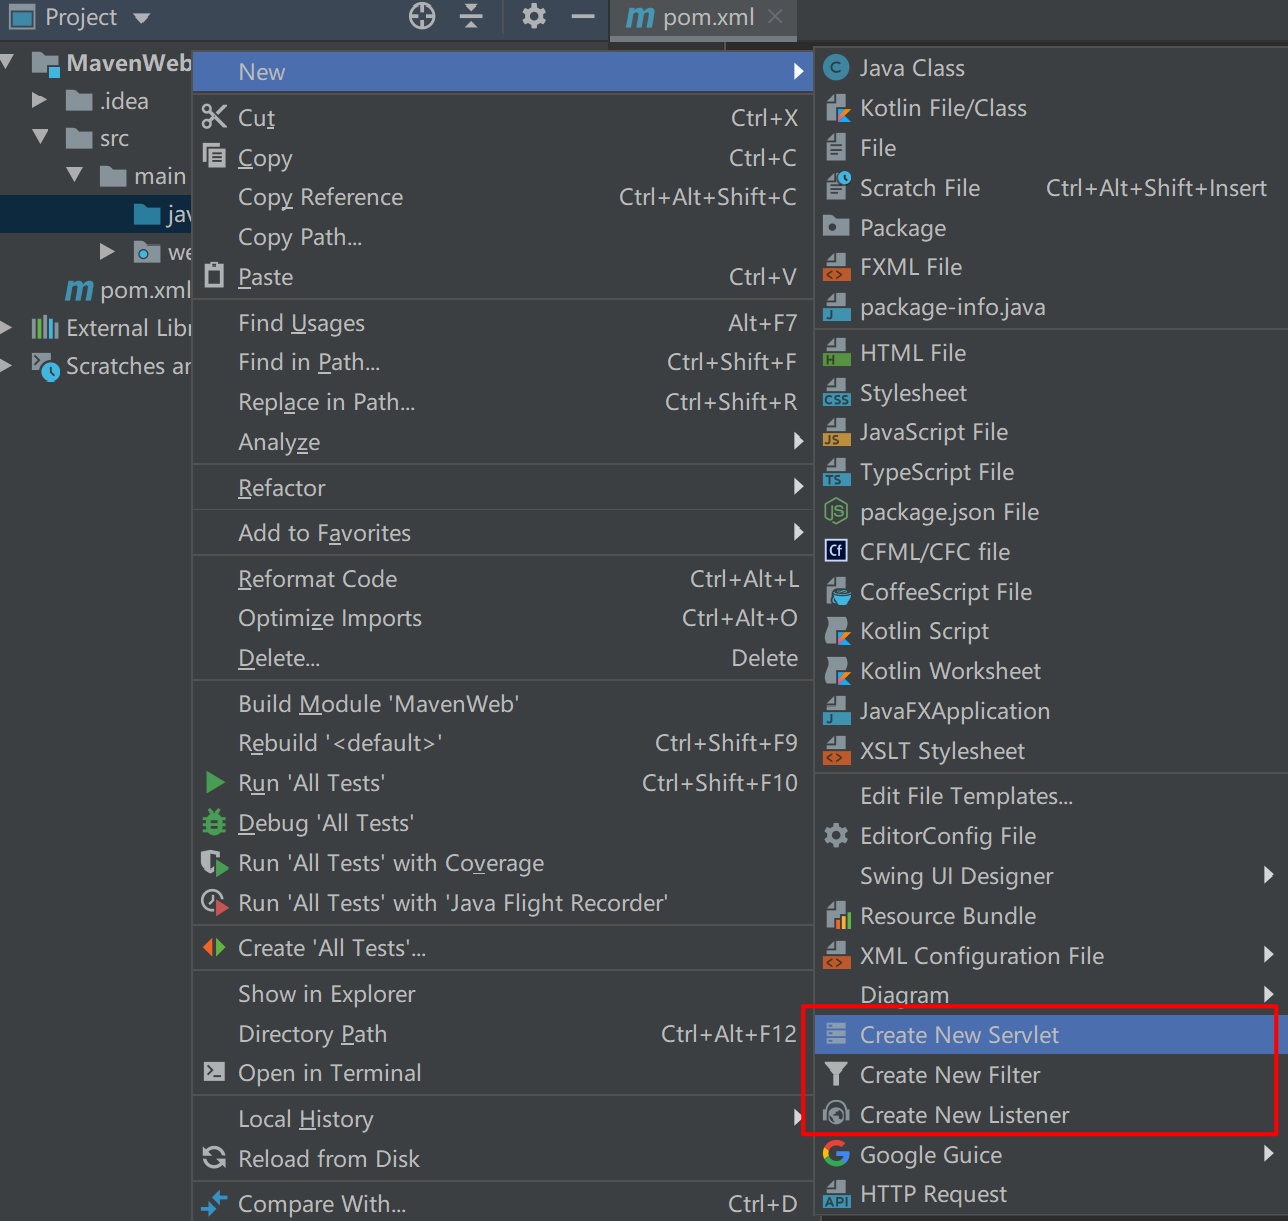1288x1221 pixels.
Task: Close the pom.xml editor tab
Action: tap(775, 16)
